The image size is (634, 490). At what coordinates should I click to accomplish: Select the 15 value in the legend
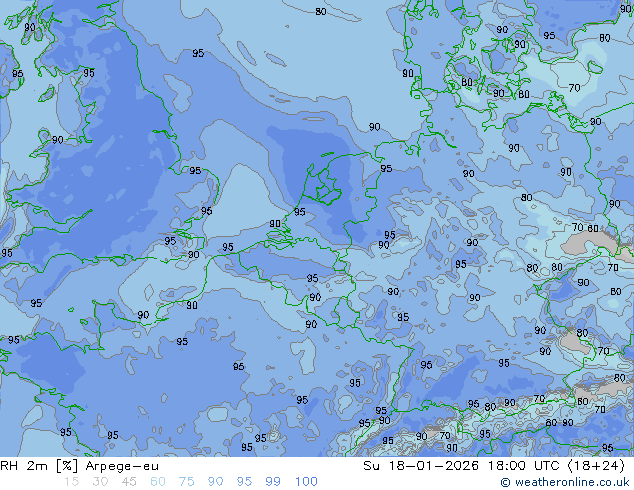click(x=71, y=482)
